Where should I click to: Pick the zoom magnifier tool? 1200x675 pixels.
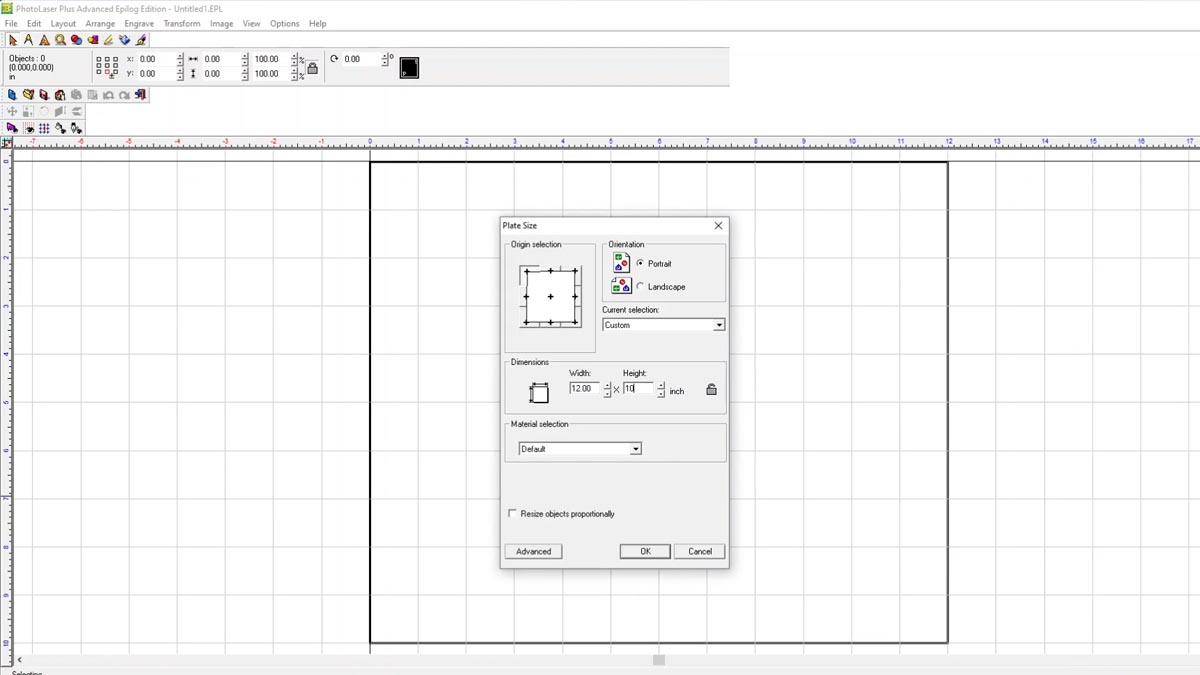61,40
